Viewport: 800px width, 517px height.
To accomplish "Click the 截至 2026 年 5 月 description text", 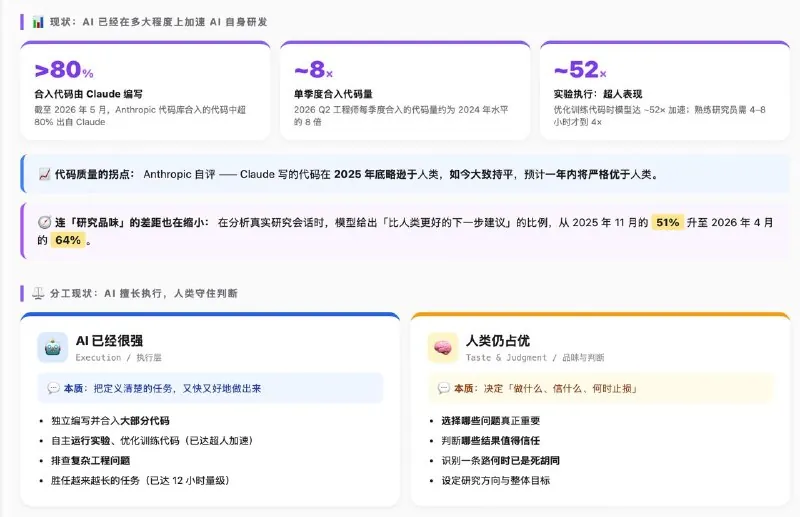I will [140, 116].
